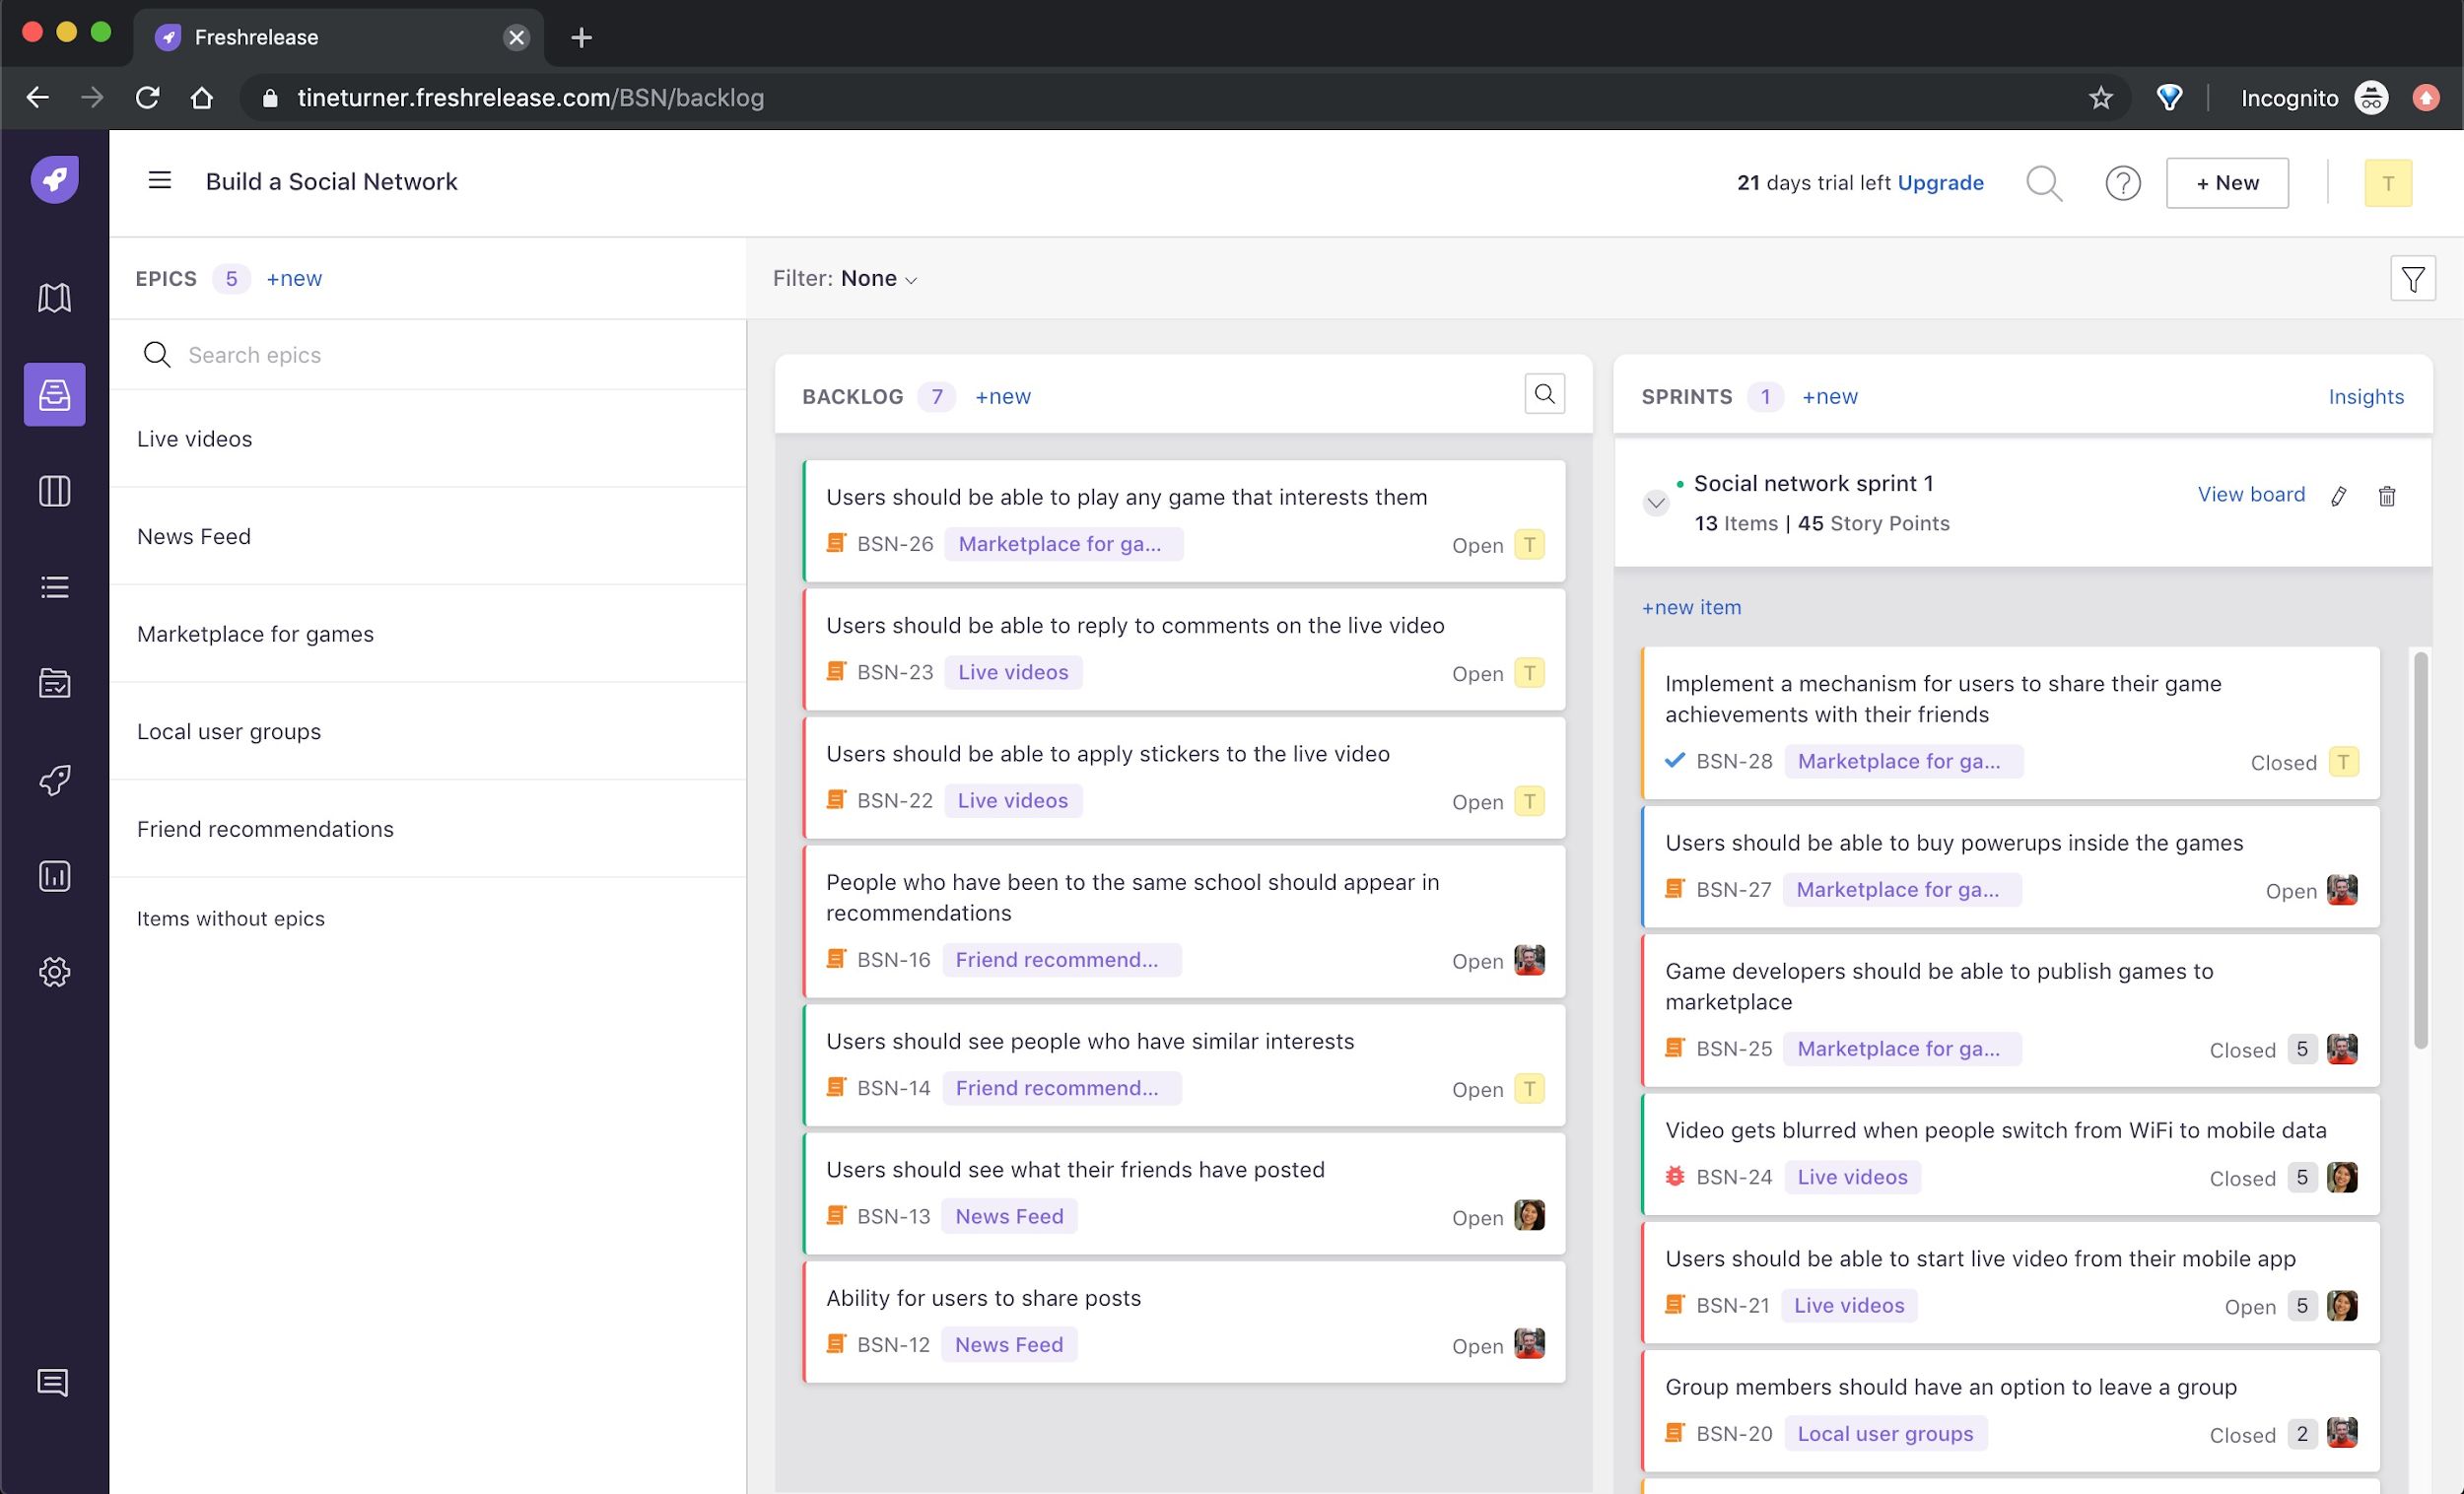Click the story icon on BSN-26

click(836, 543)
